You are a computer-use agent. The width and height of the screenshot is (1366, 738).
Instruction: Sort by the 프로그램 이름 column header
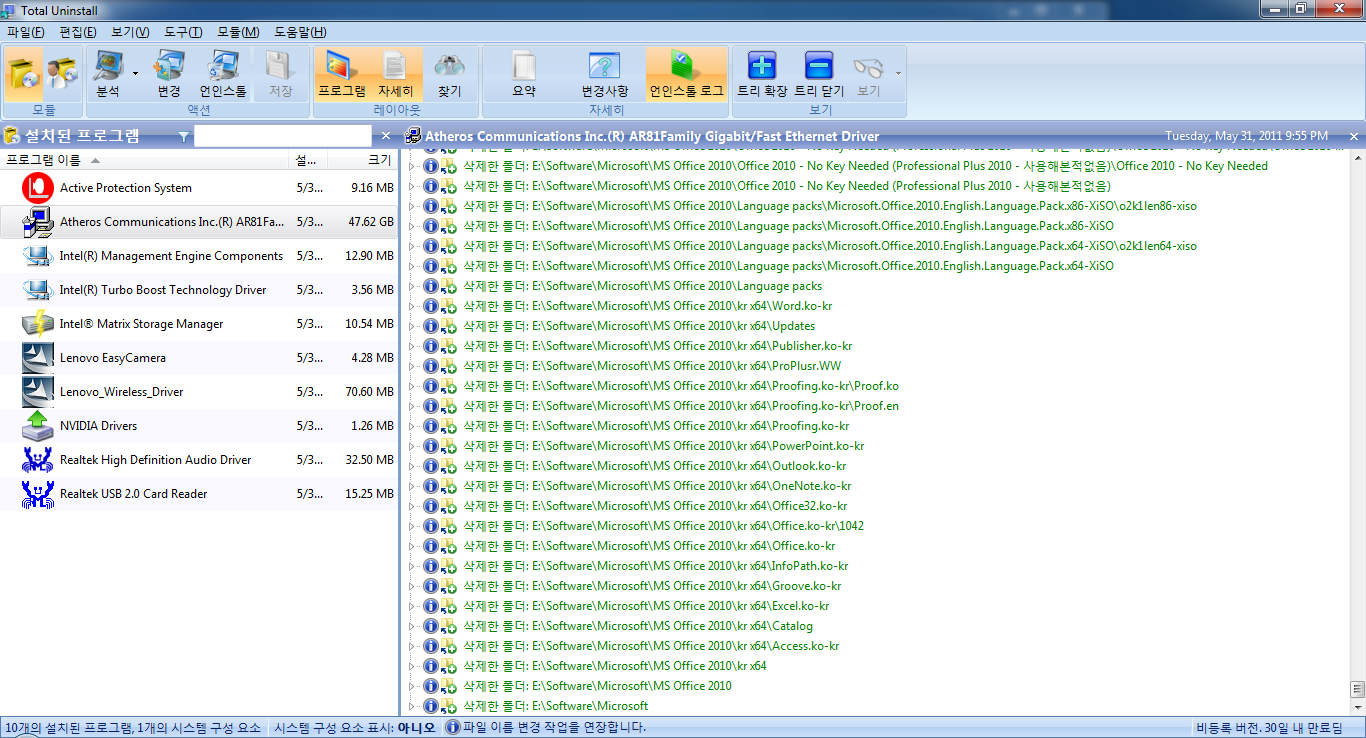(145, 160)
